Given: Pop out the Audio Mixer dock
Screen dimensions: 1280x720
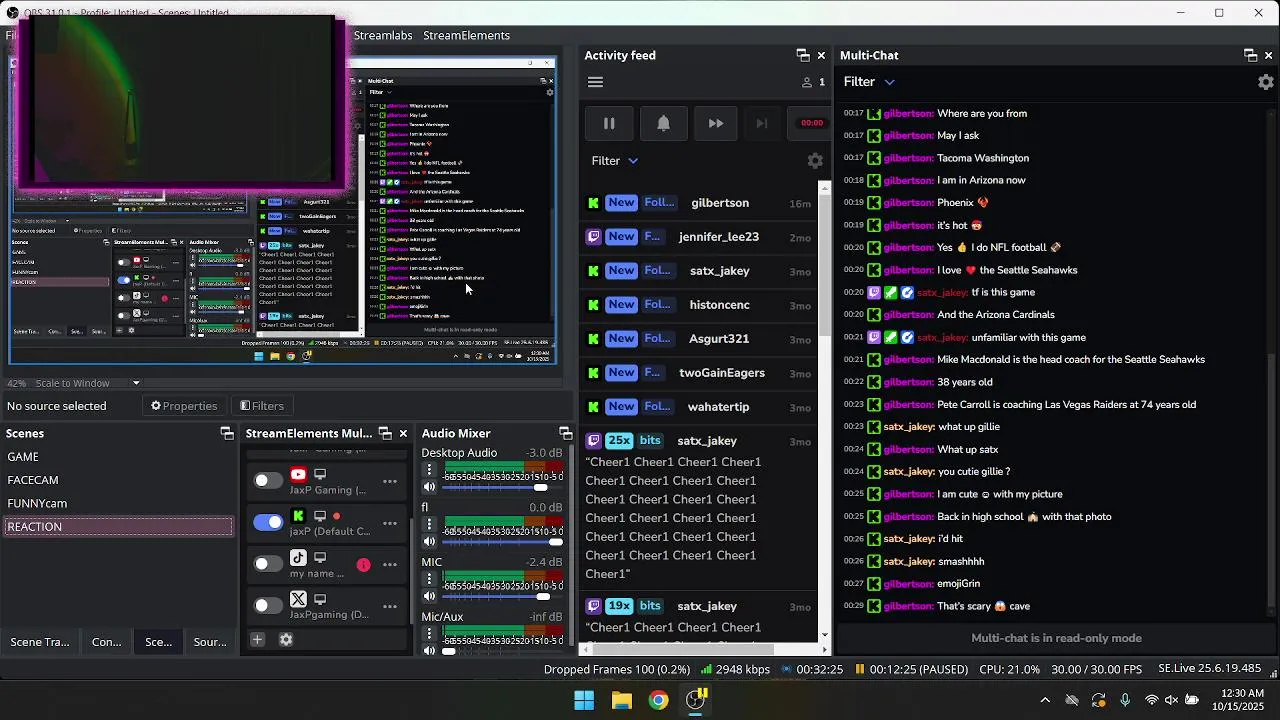Looking at the screenshot, I should click(565, 433).
